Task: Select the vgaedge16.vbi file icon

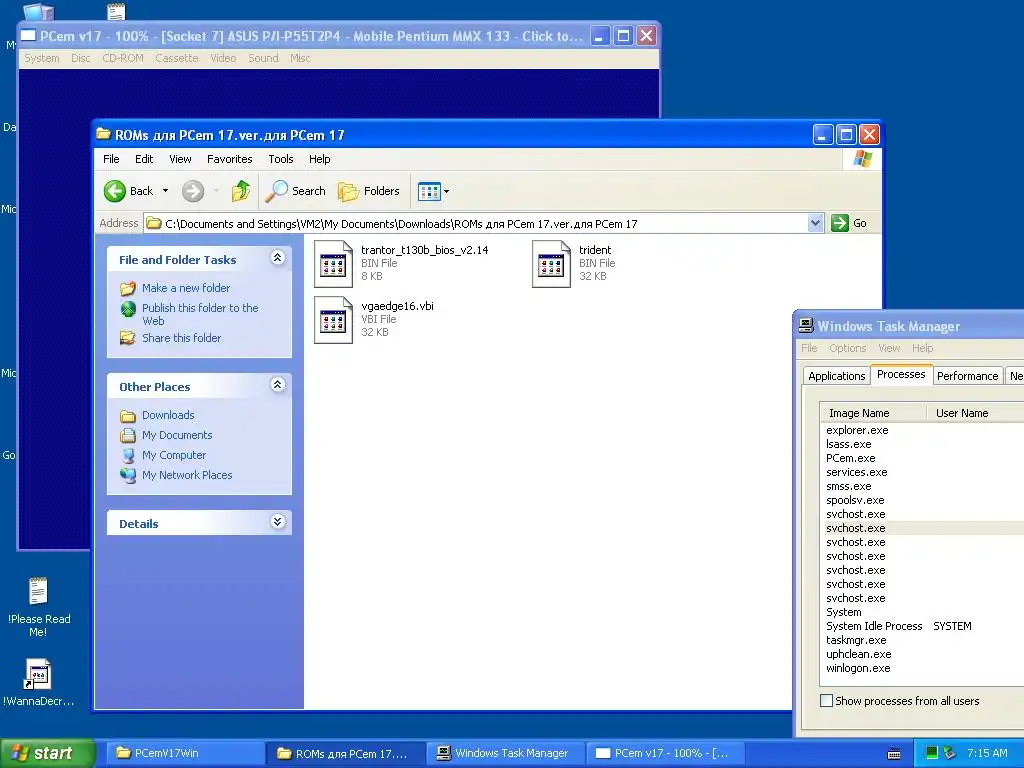Action: pyautogui.click(x=333, y=320)
